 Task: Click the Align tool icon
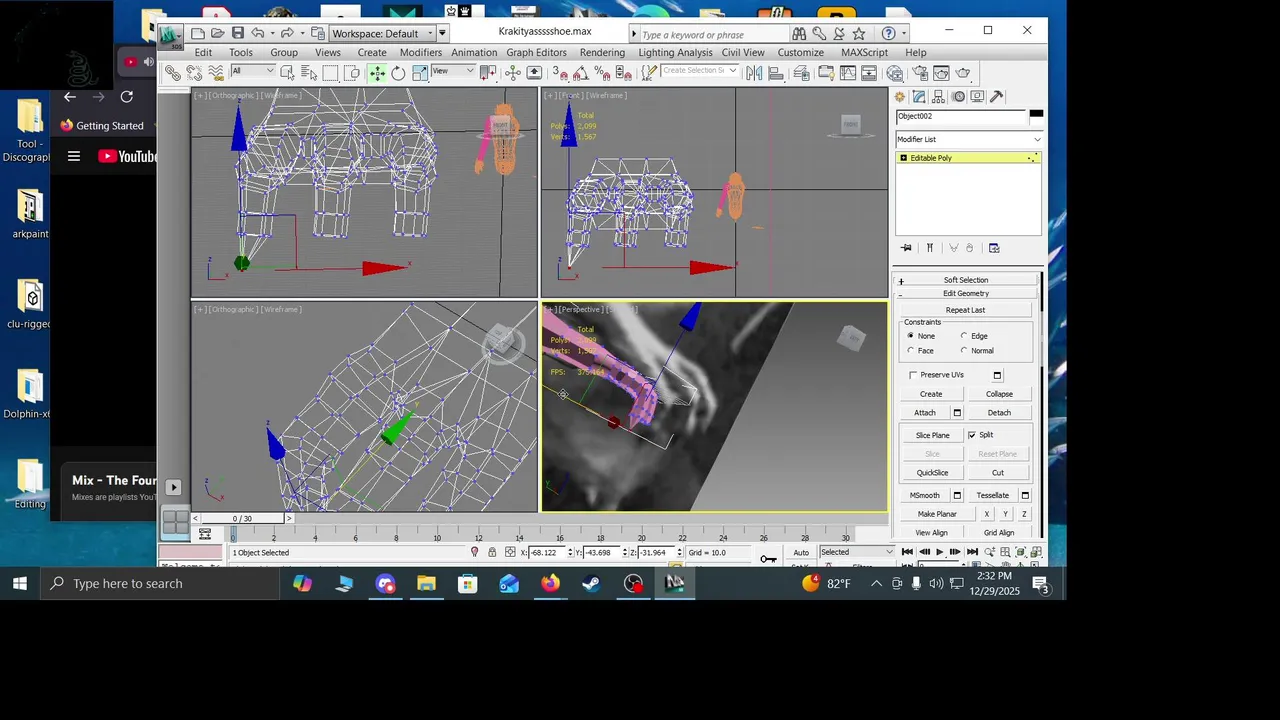(x=777, y=73)
